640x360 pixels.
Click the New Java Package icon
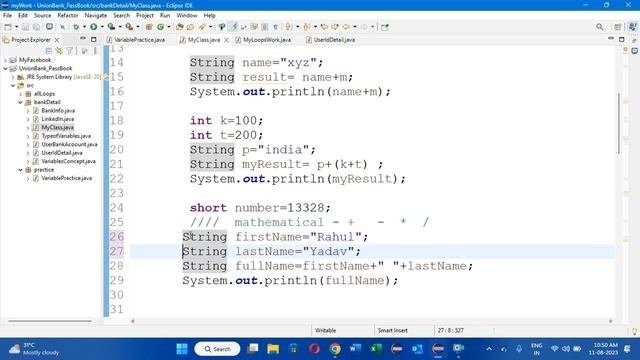[x=149, y=27]
